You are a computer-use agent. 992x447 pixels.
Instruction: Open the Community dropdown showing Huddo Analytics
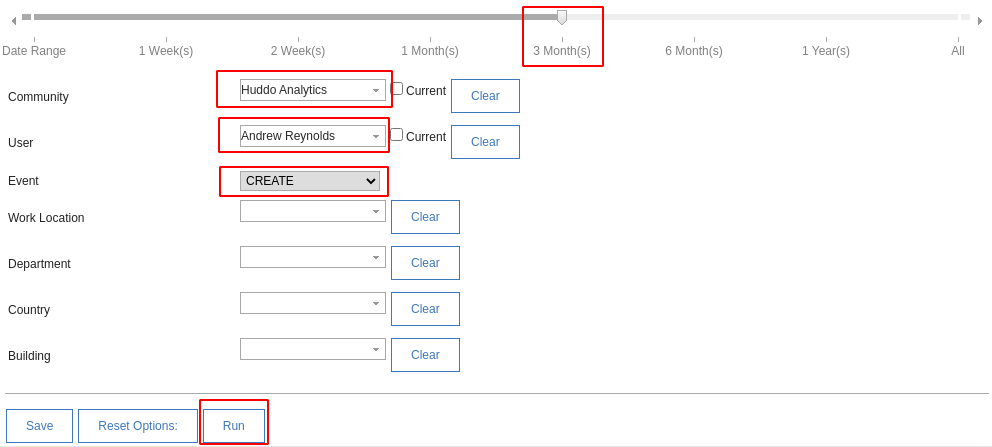point(313,90)
